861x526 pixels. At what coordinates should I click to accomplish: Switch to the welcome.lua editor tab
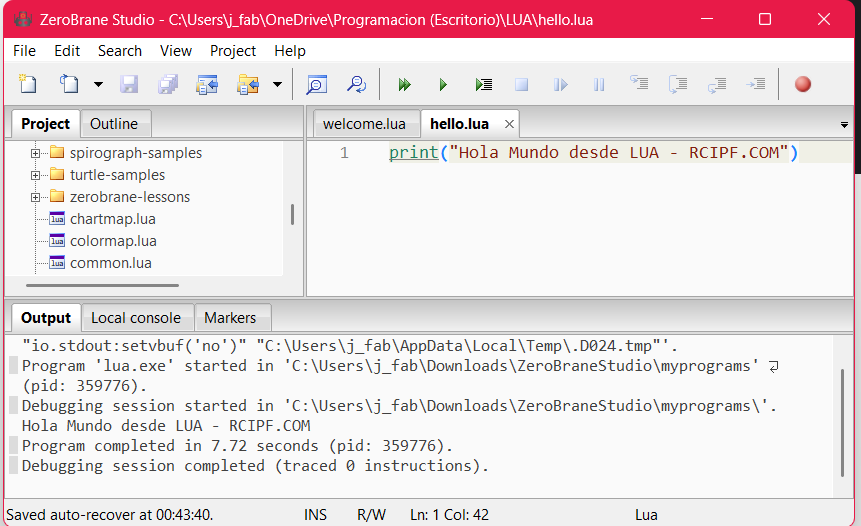coord(363,124)
